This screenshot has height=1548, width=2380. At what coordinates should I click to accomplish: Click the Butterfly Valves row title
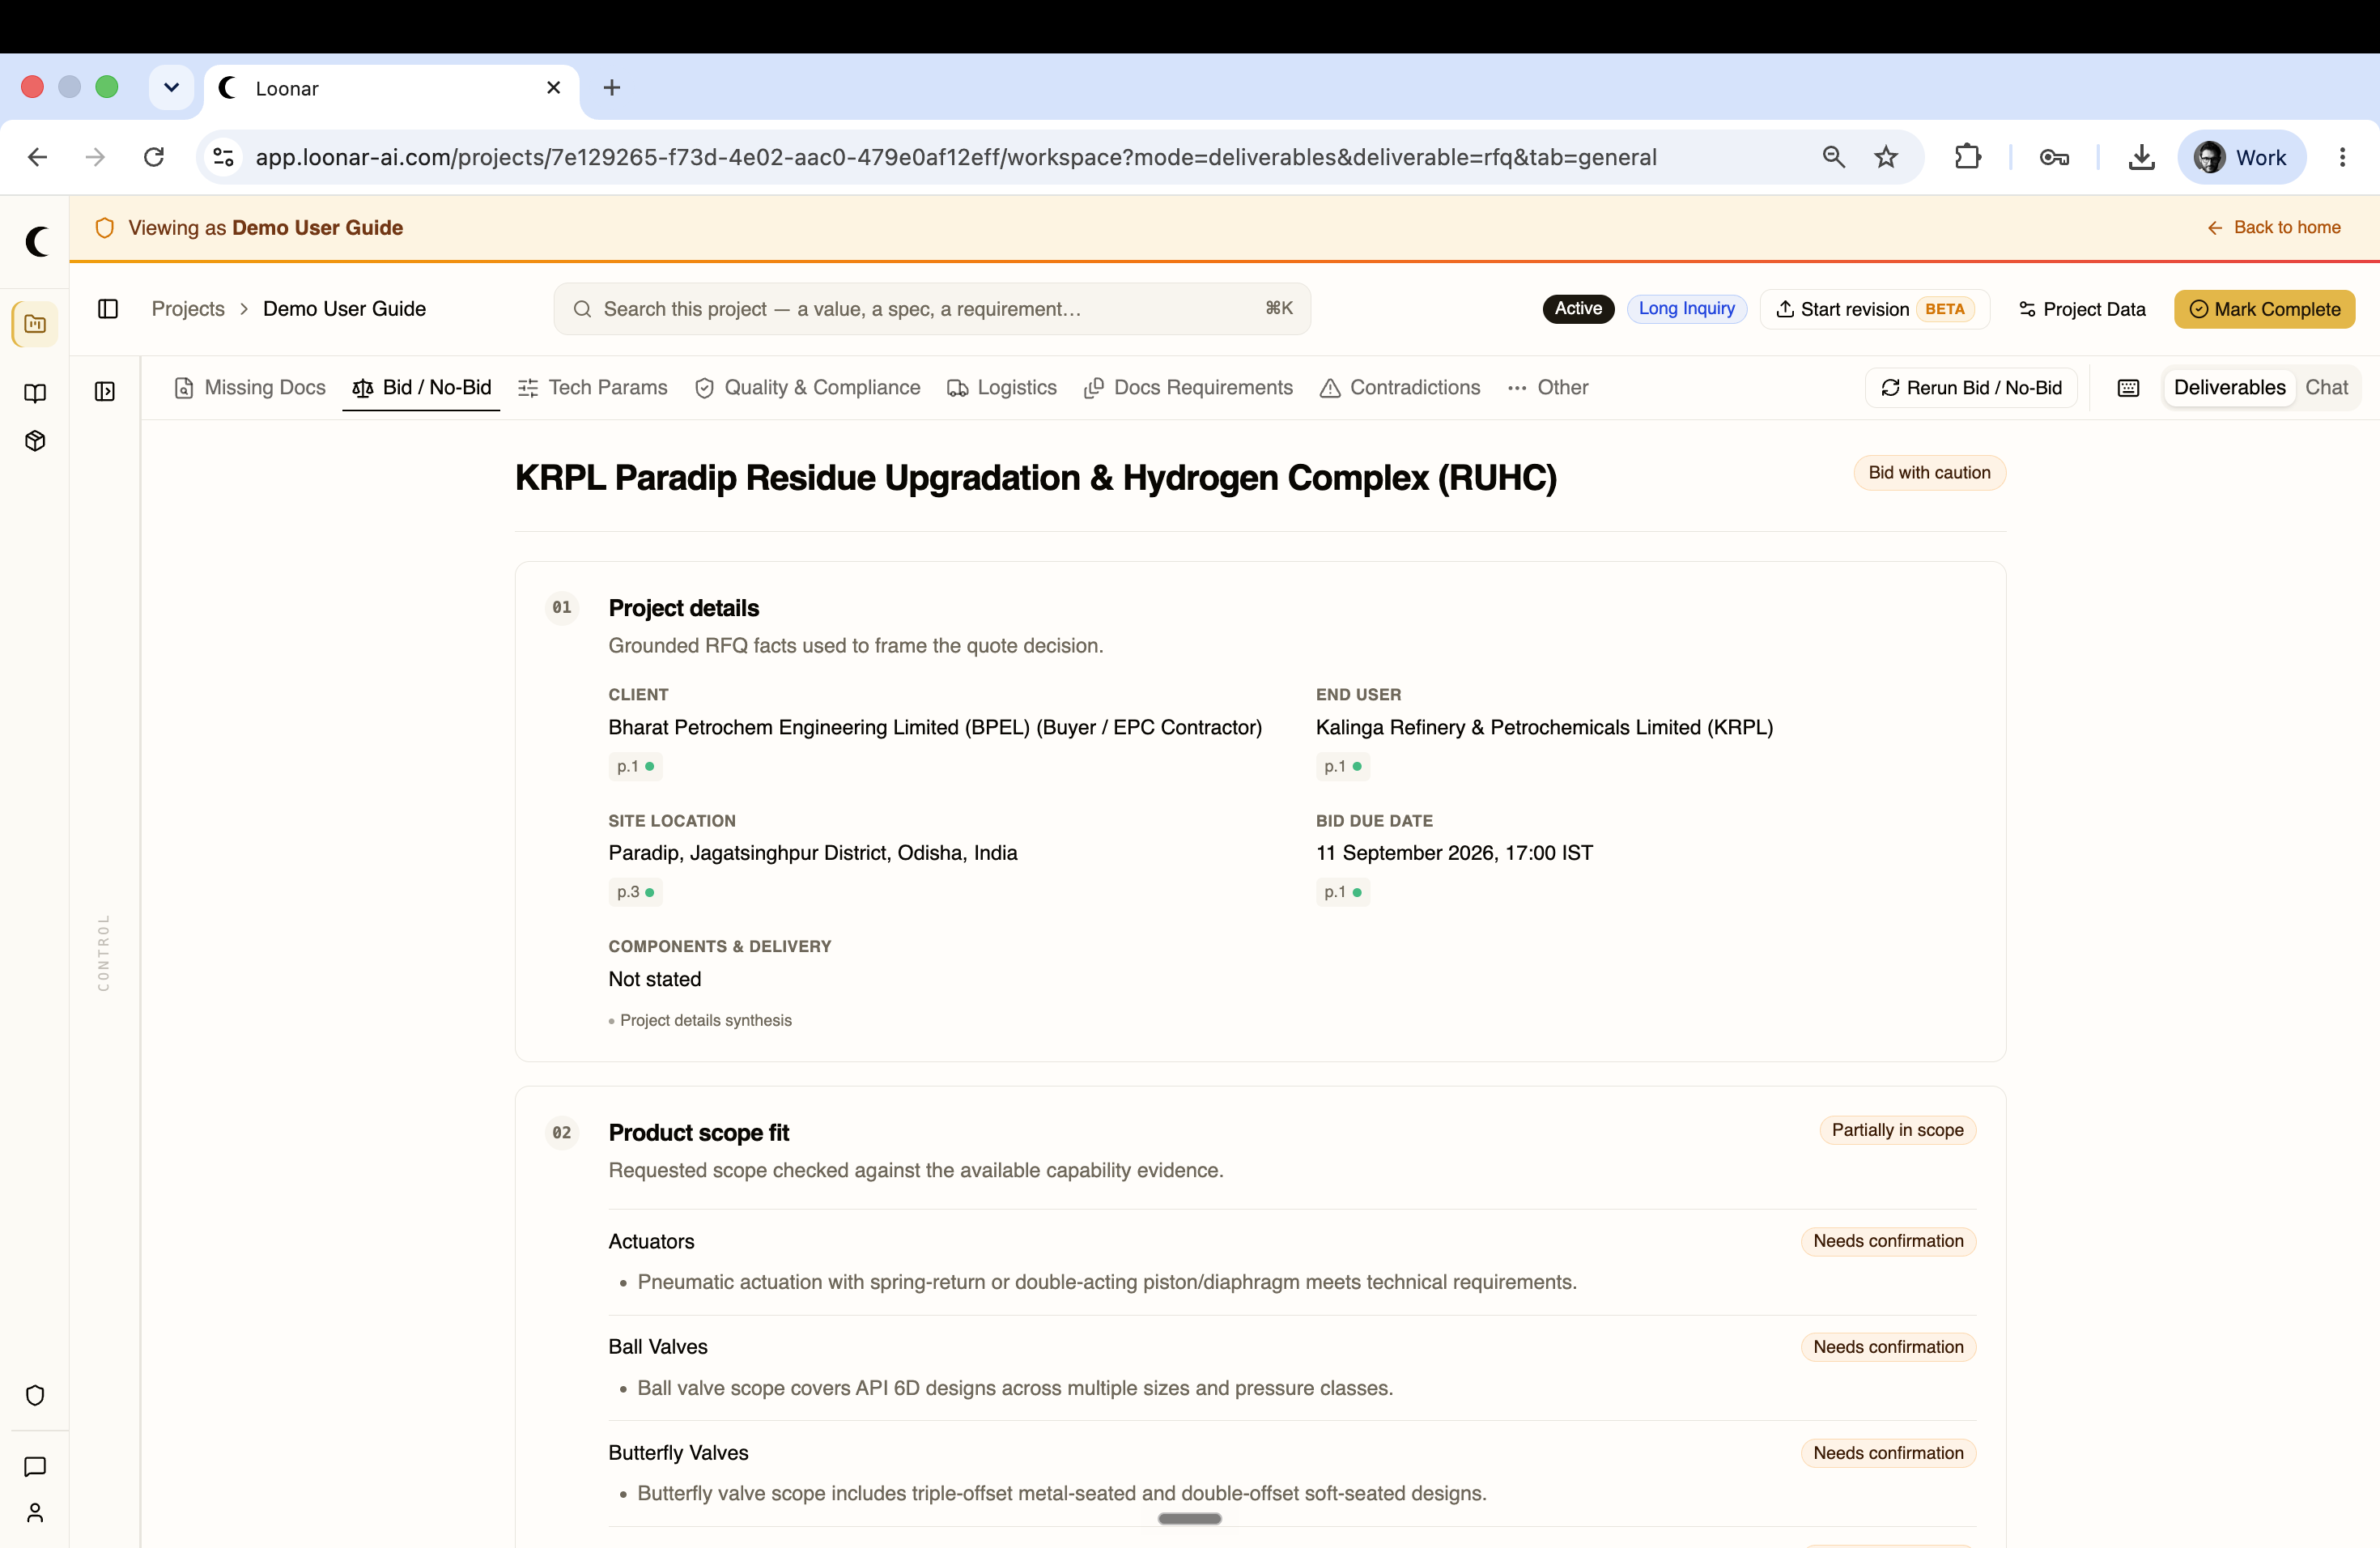[x=678, y=1453]
